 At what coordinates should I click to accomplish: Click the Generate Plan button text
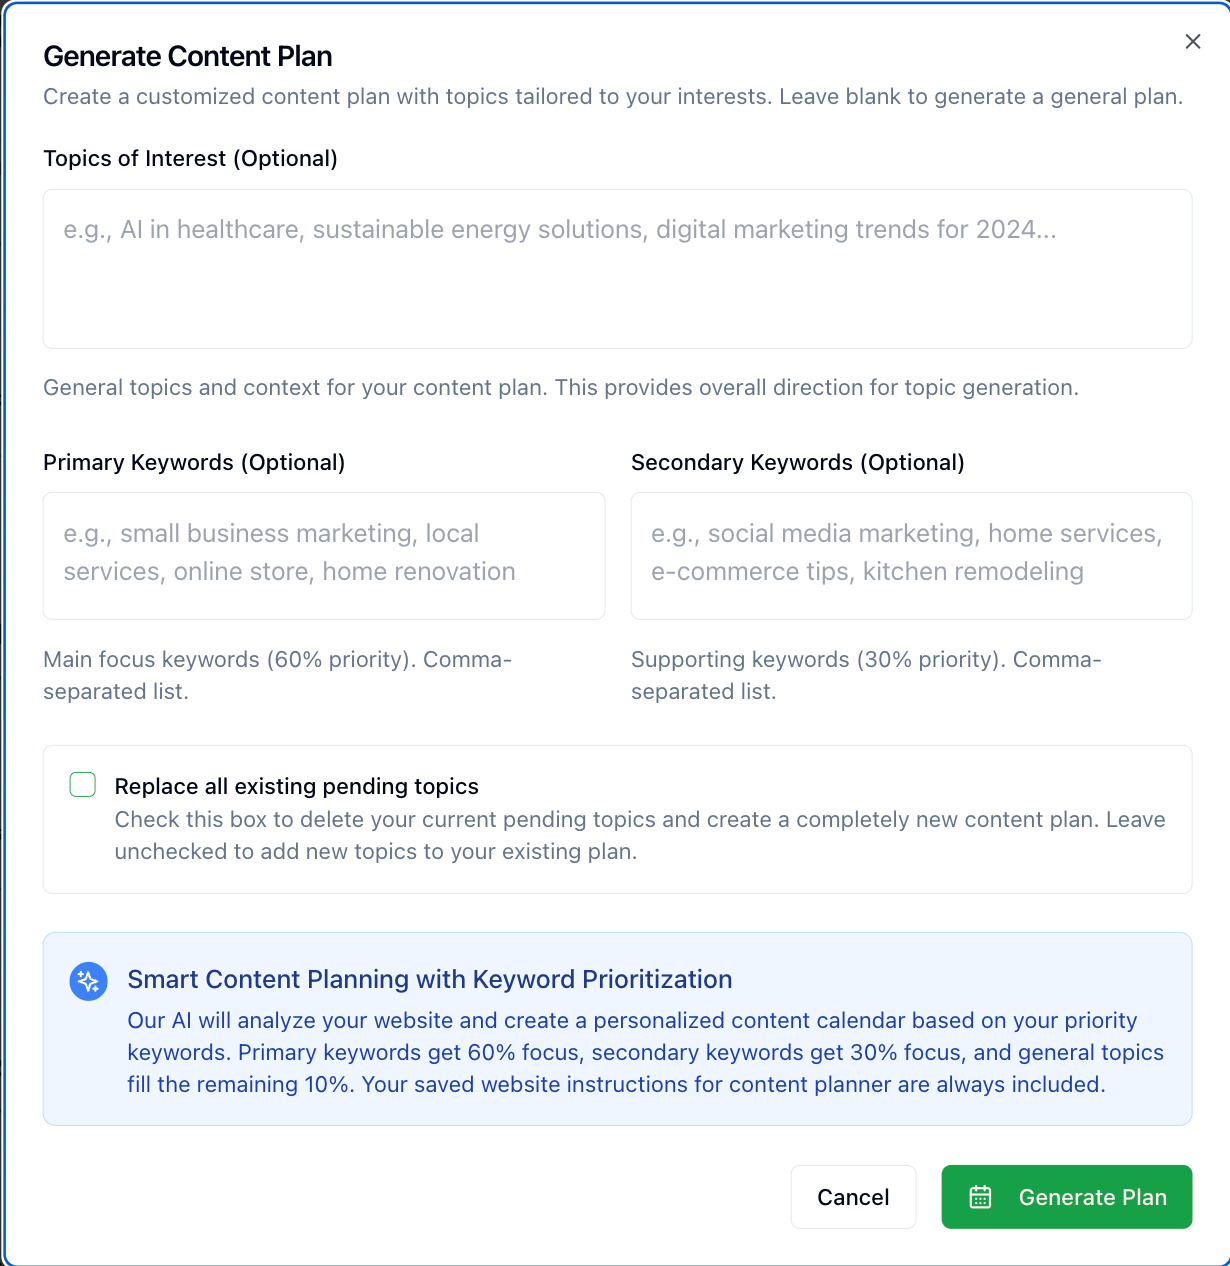1092,1197
